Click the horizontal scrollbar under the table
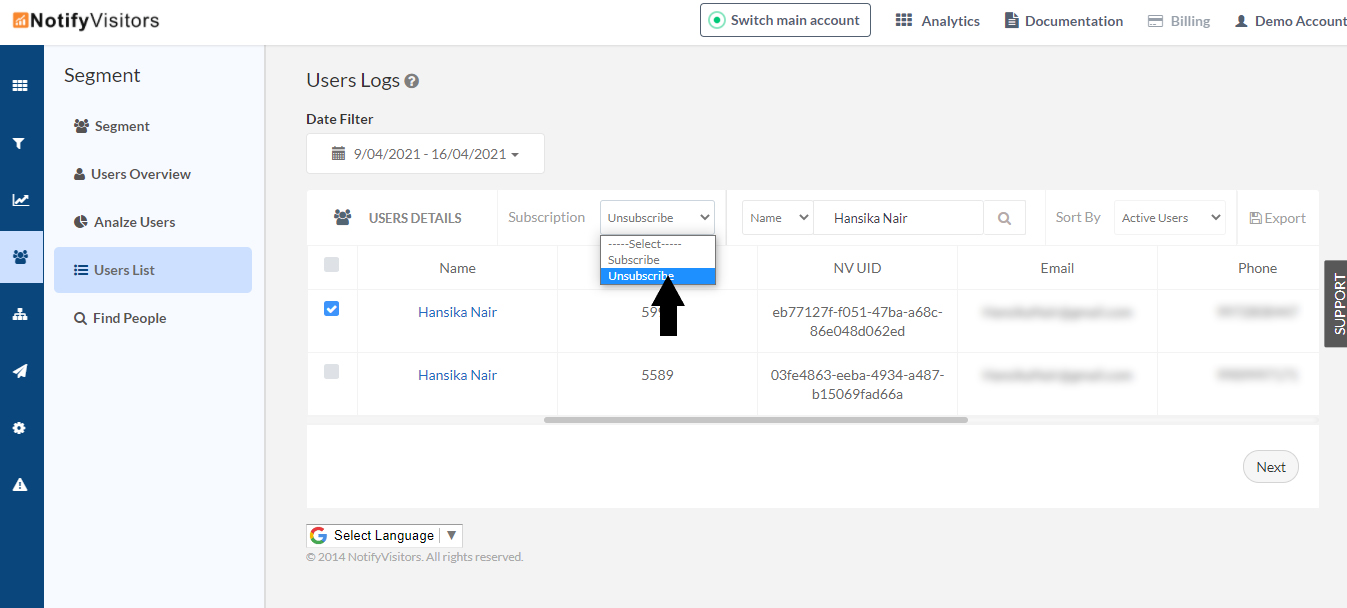 pos(755,420)
